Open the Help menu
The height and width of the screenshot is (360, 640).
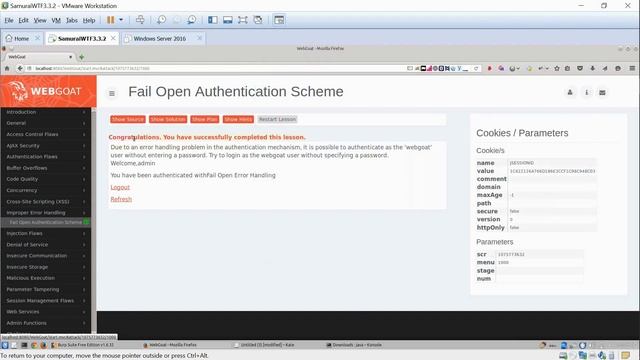click(89, 20)
